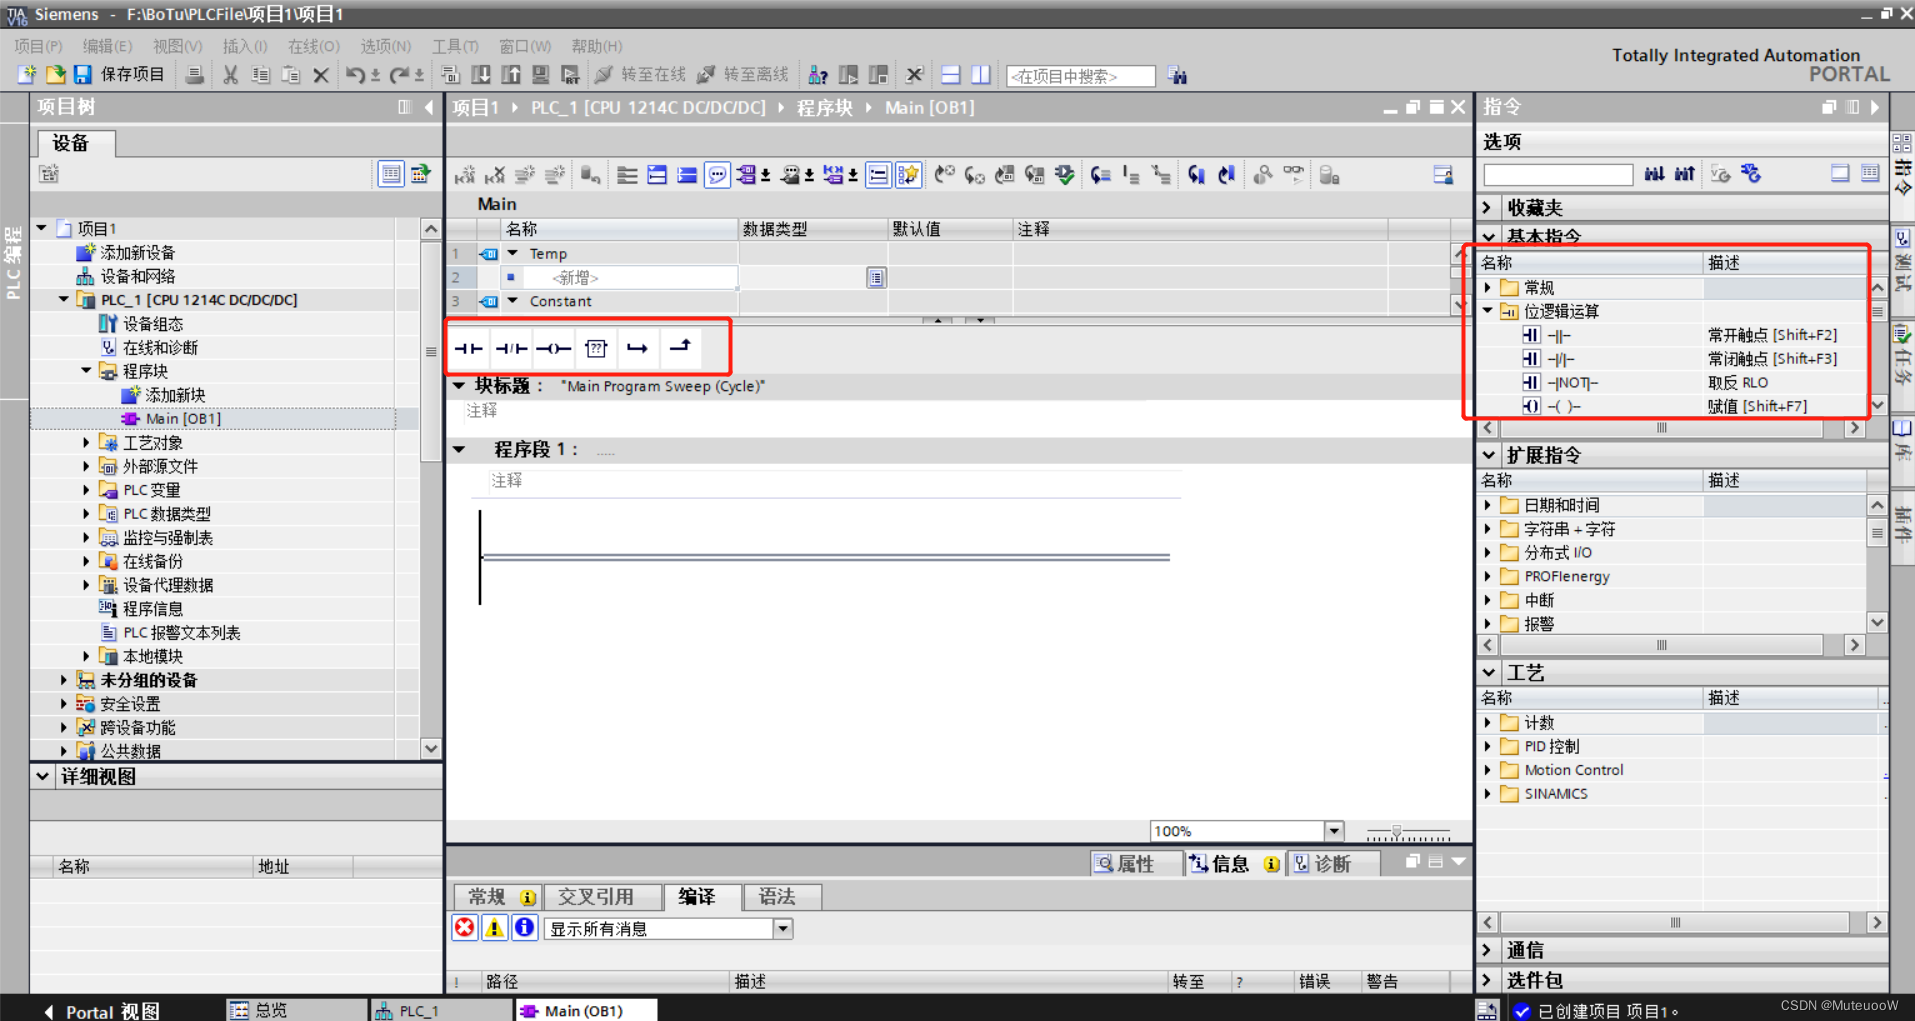Open an existing project with the folder icon
The image size is (1915, 1021).
[55, 75]
